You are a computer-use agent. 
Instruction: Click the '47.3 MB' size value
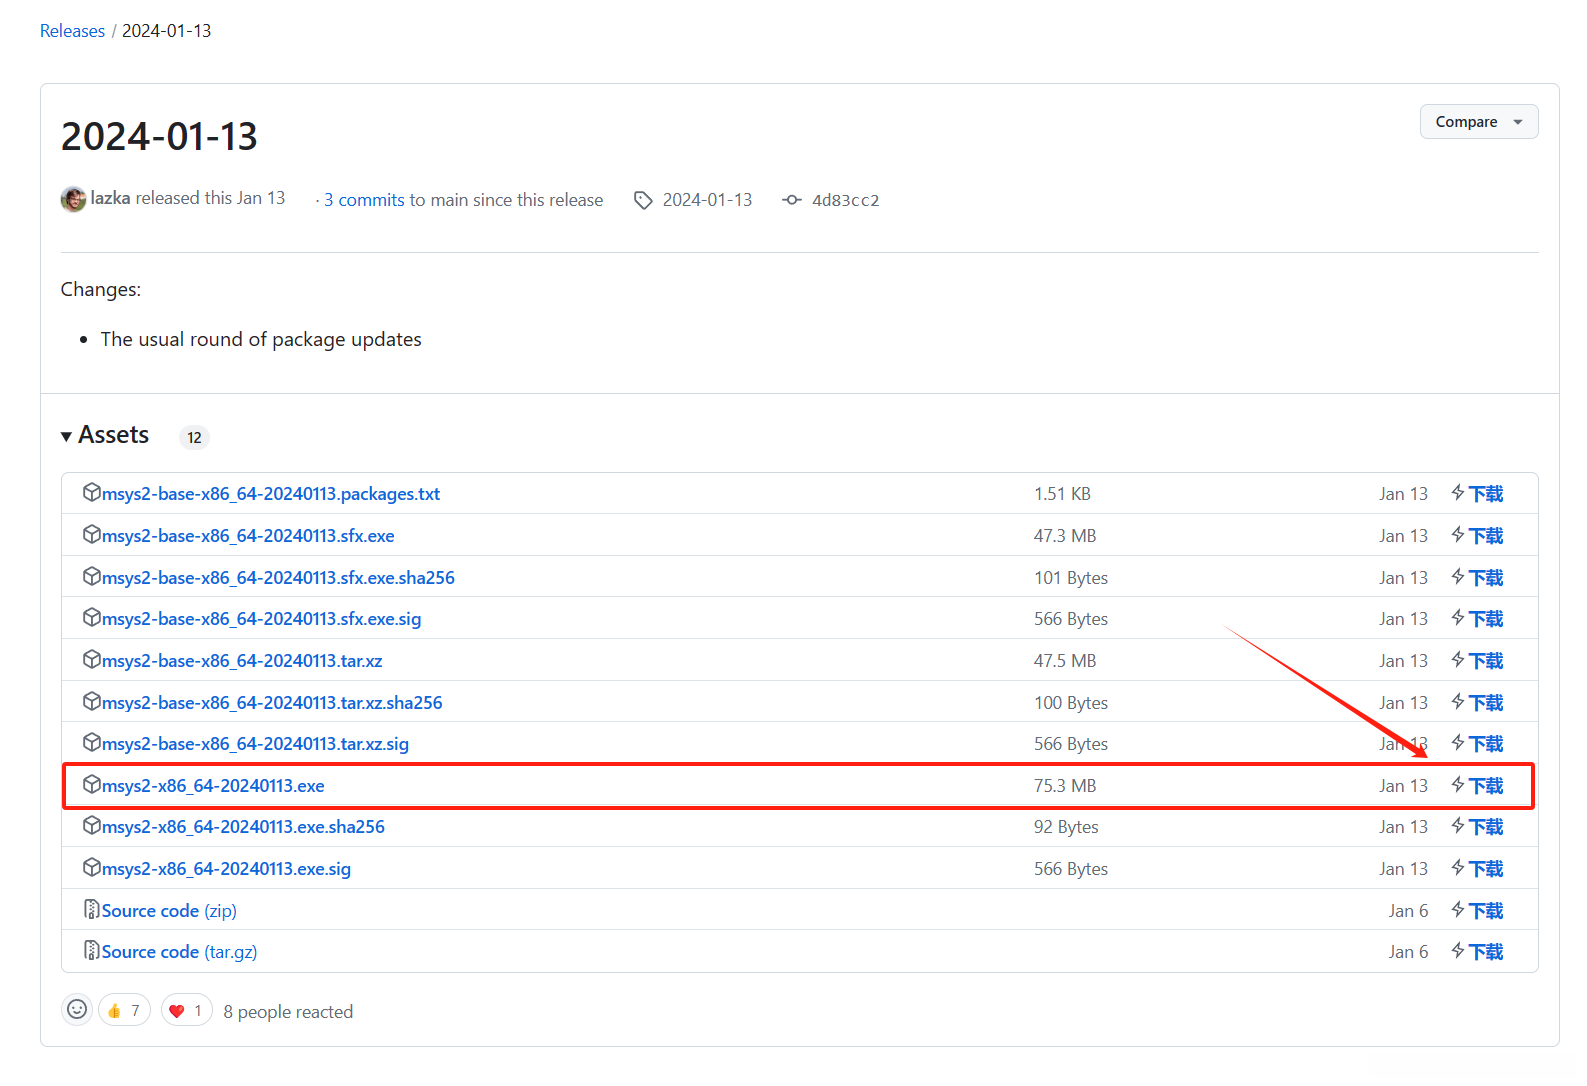click(x=1065, y=536)
